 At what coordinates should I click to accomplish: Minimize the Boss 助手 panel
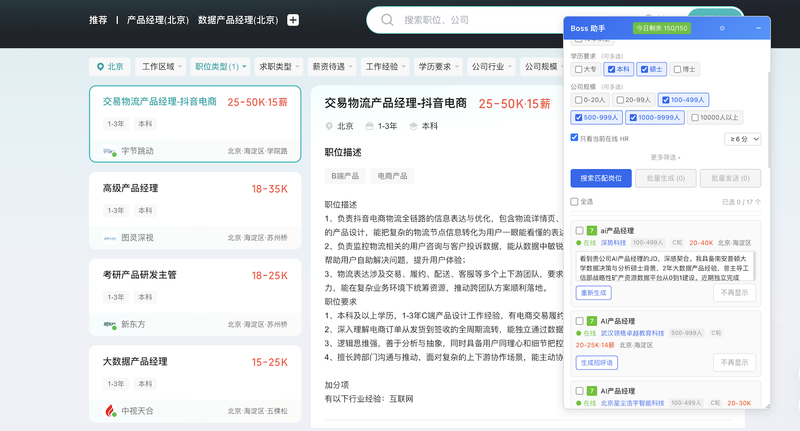pos(758,28)
